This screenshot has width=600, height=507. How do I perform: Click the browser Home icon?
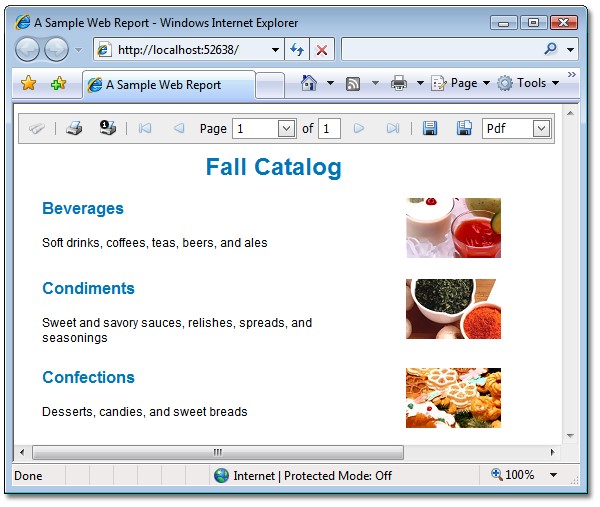coord(310,84)
